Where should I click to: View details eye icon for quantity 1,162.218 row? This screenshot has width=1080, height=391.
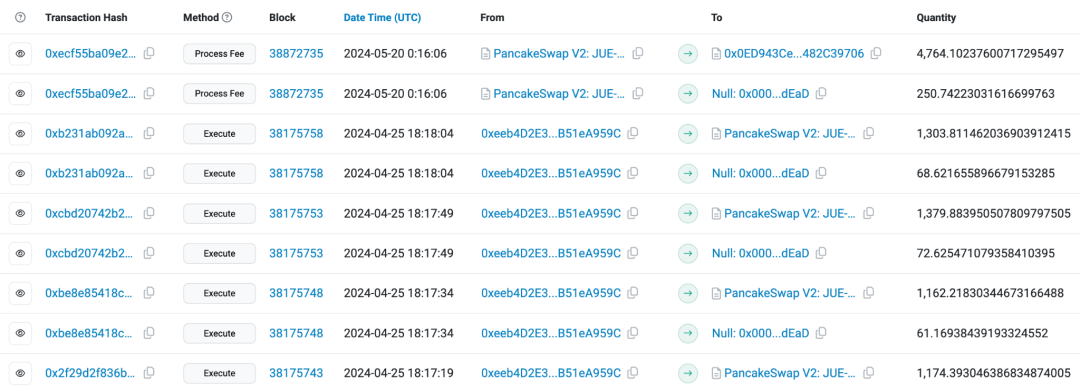pyautogui.click(x=20, y=293)
